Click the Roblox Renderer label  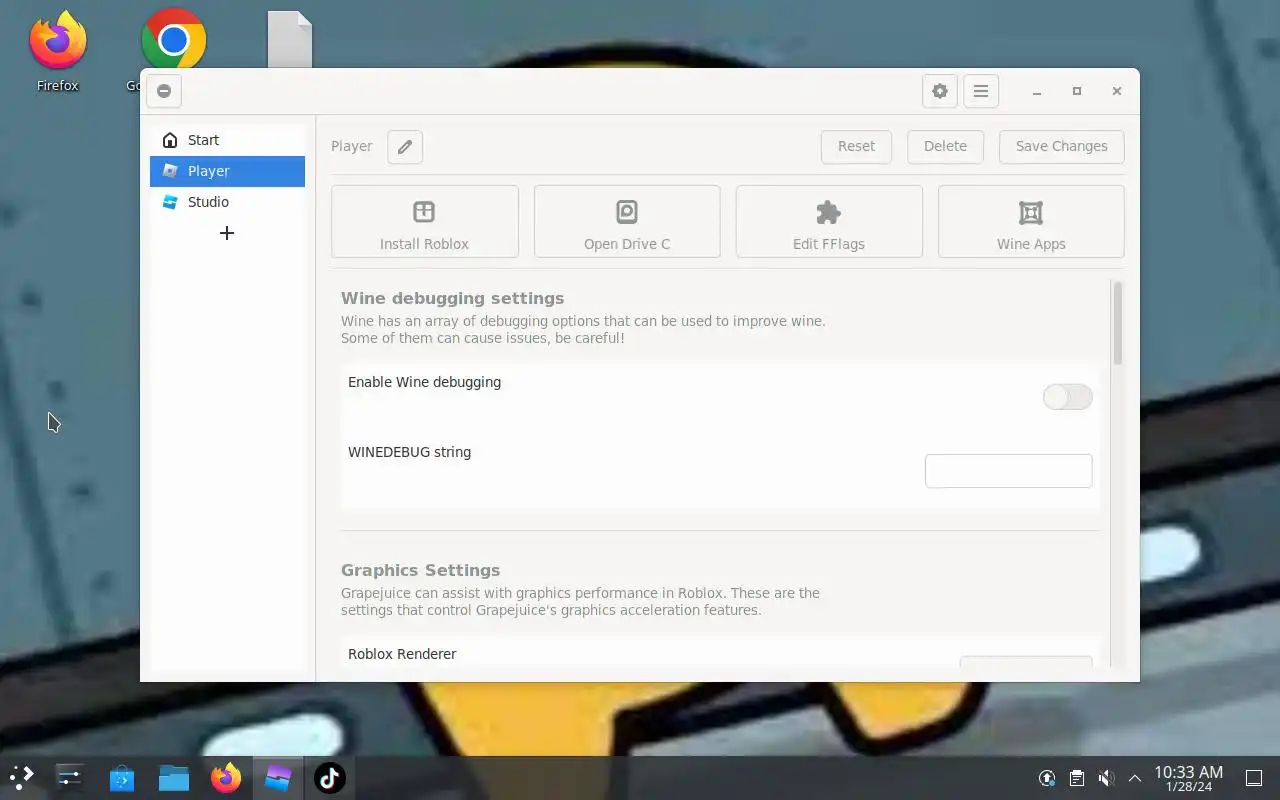[402, 654]
